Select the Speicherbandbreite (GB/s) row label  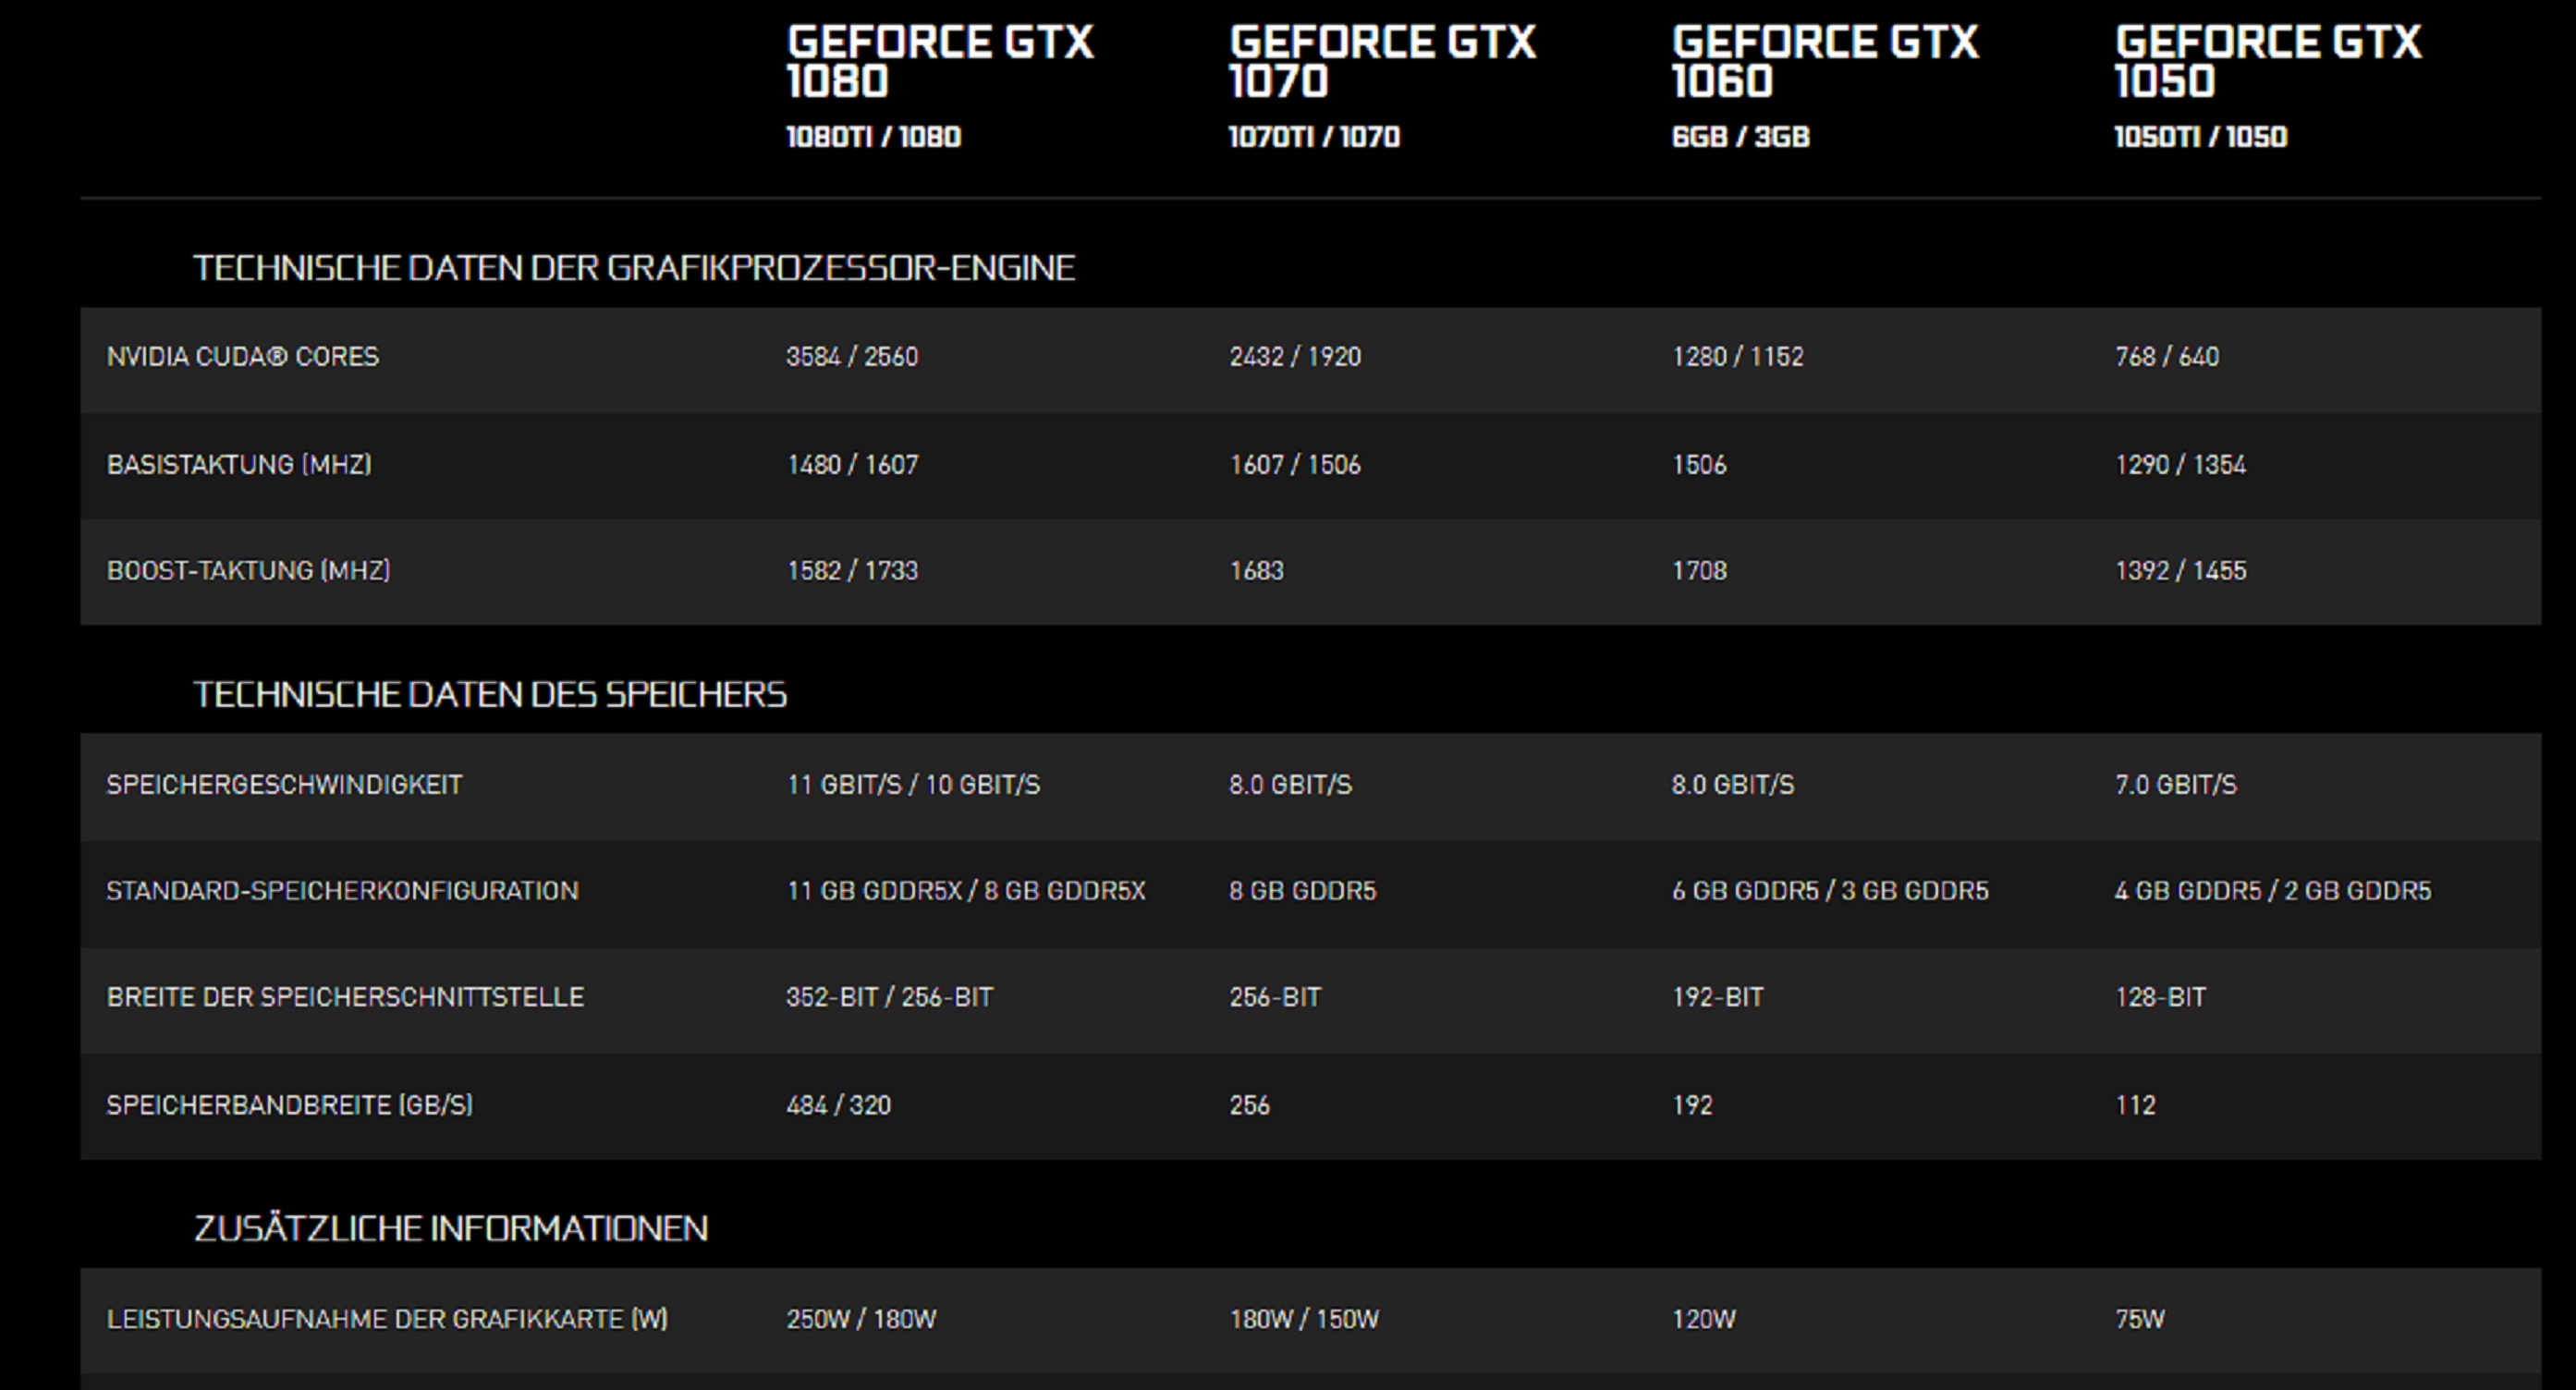pos(289,1105)
